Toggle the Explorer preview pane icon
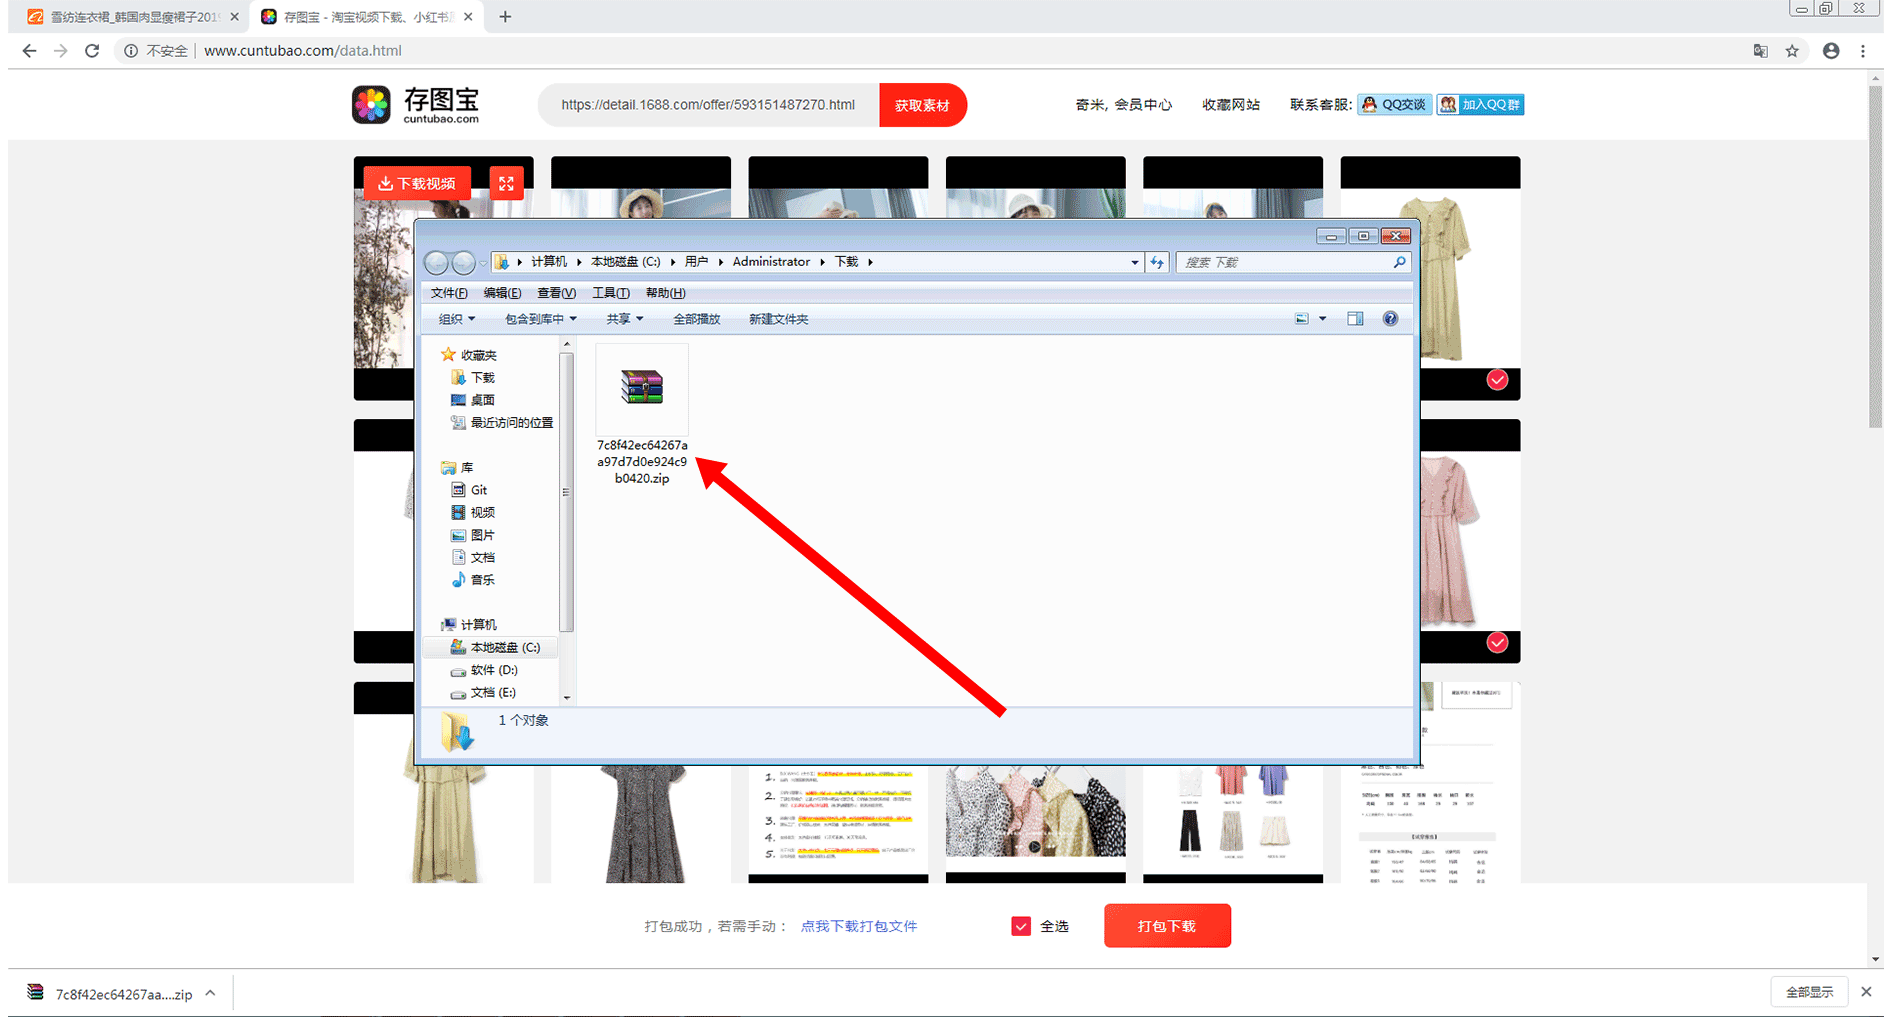Screen dimensions: 1892x1017 [1355, 319]
